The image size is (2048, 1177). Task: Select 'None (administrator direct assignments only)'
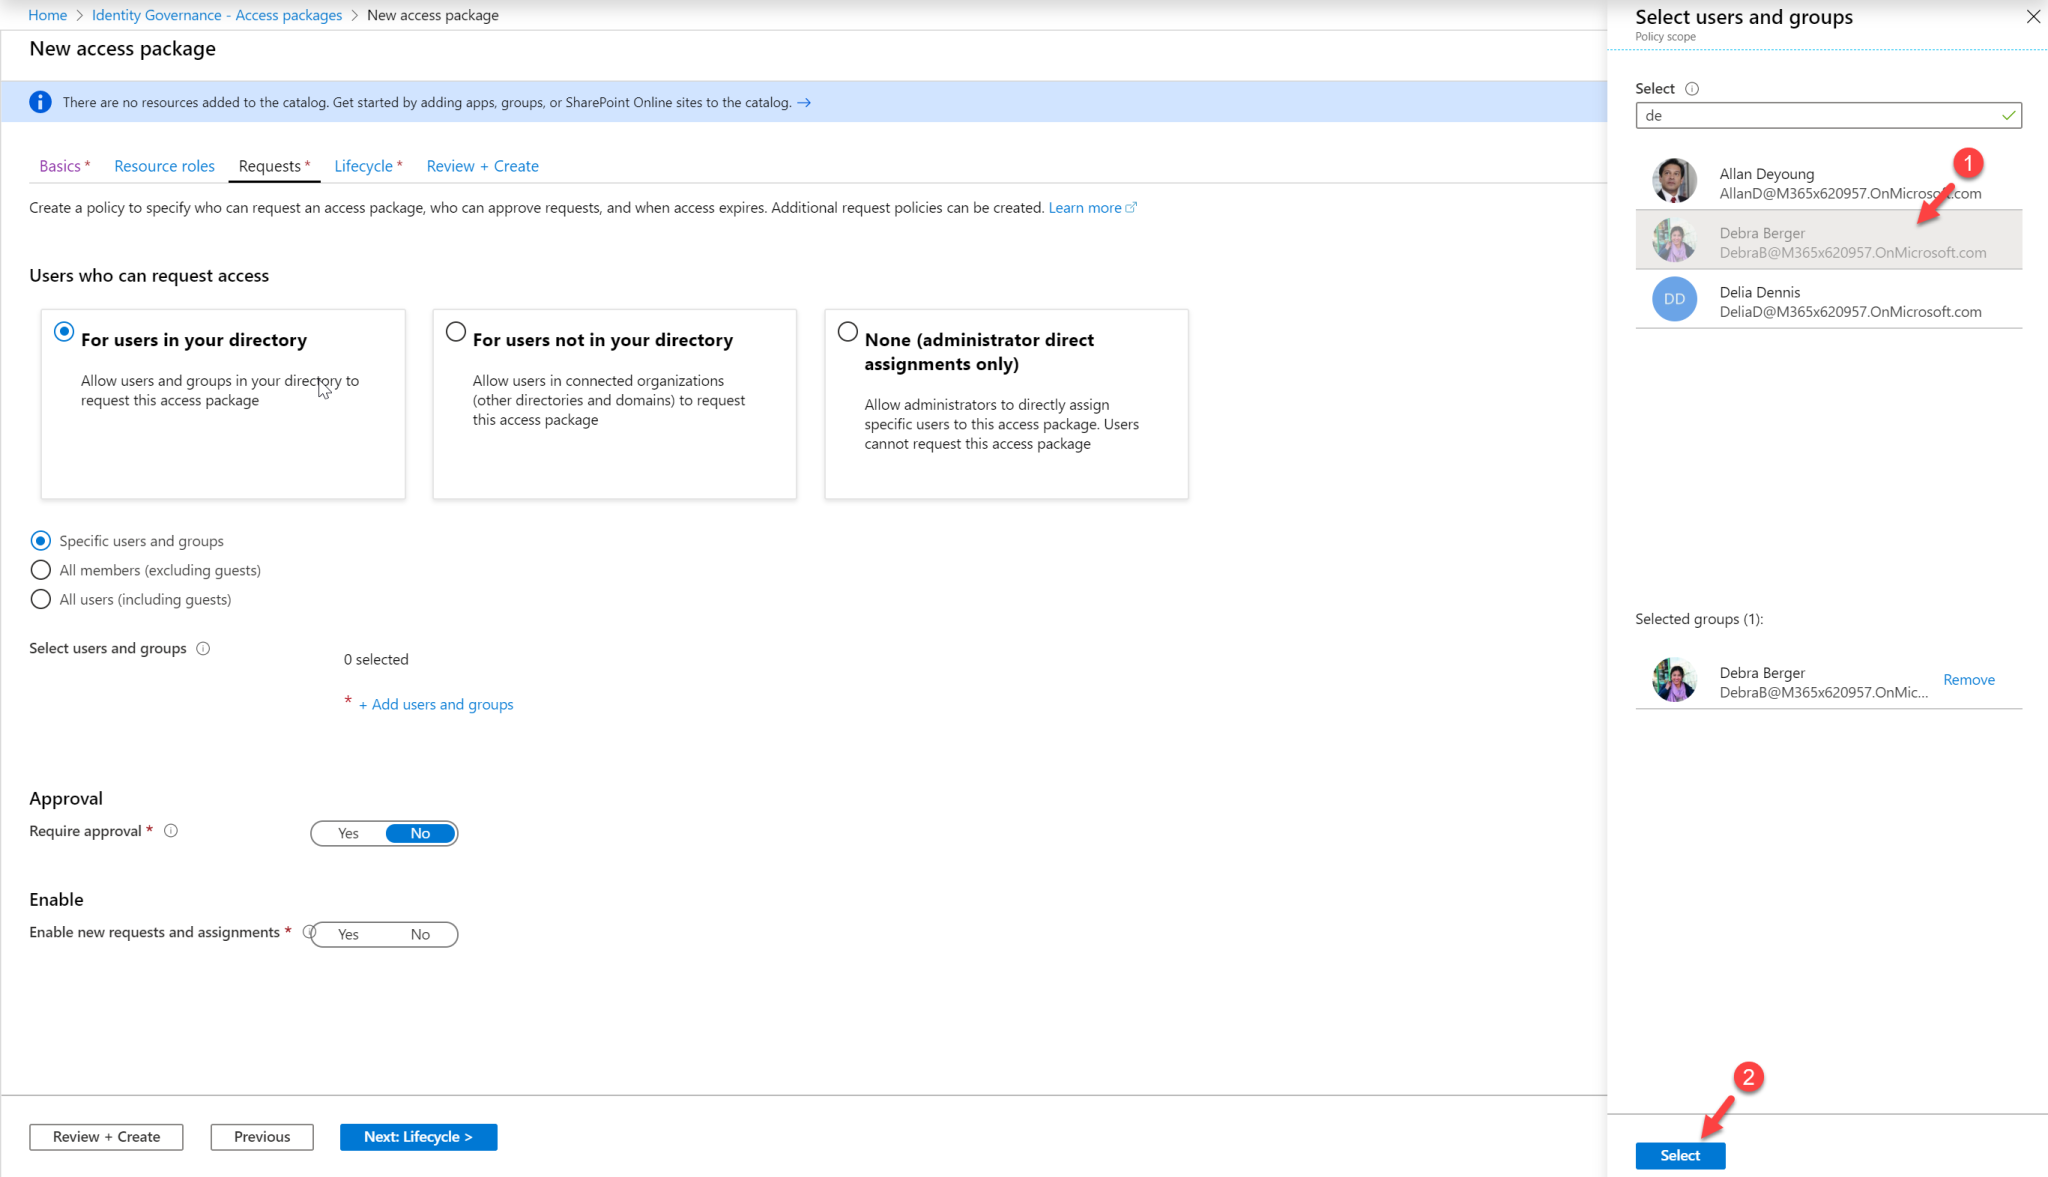(x=847, y=331)
